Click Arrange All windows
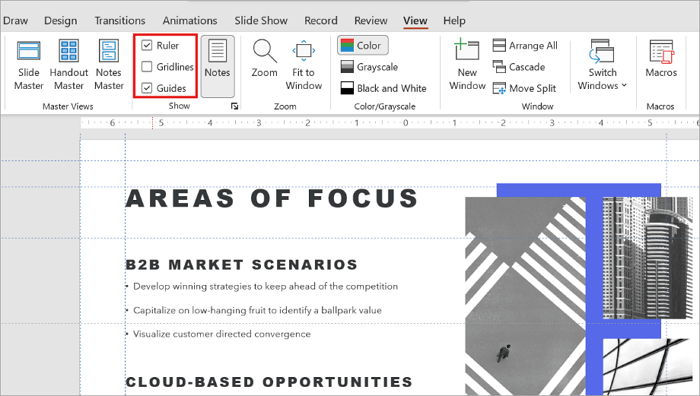700x396 pixels. pos(525,46)
